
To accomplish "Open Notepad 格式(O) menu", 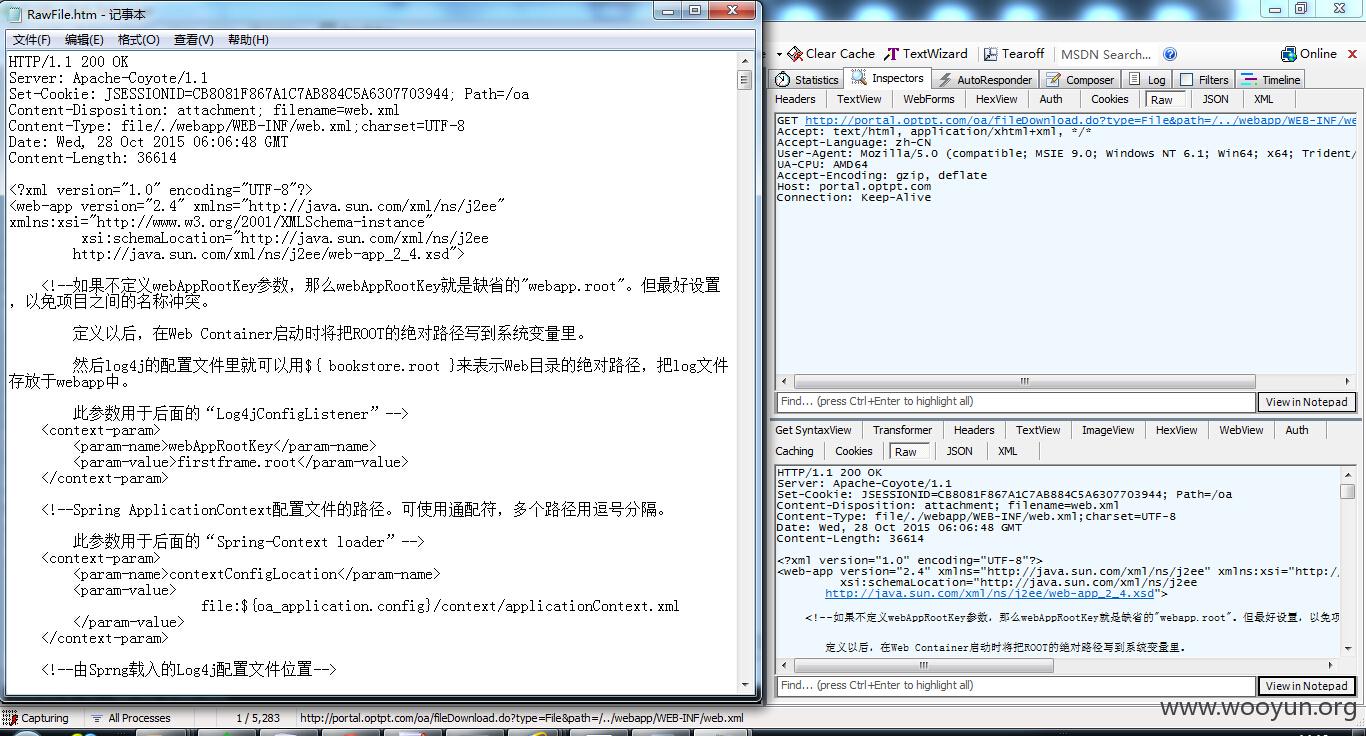I will pos(138,40).
